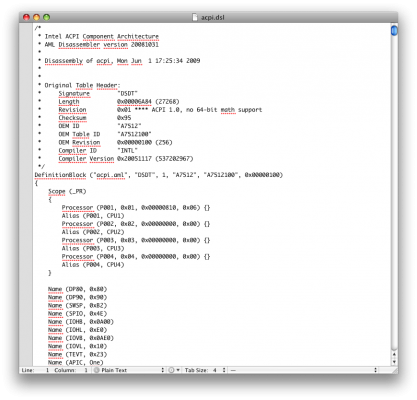Click the text 'Intel ACPI Component Architecture'
The width and height of the screenshot is (417, 400).
pos(102,36)
